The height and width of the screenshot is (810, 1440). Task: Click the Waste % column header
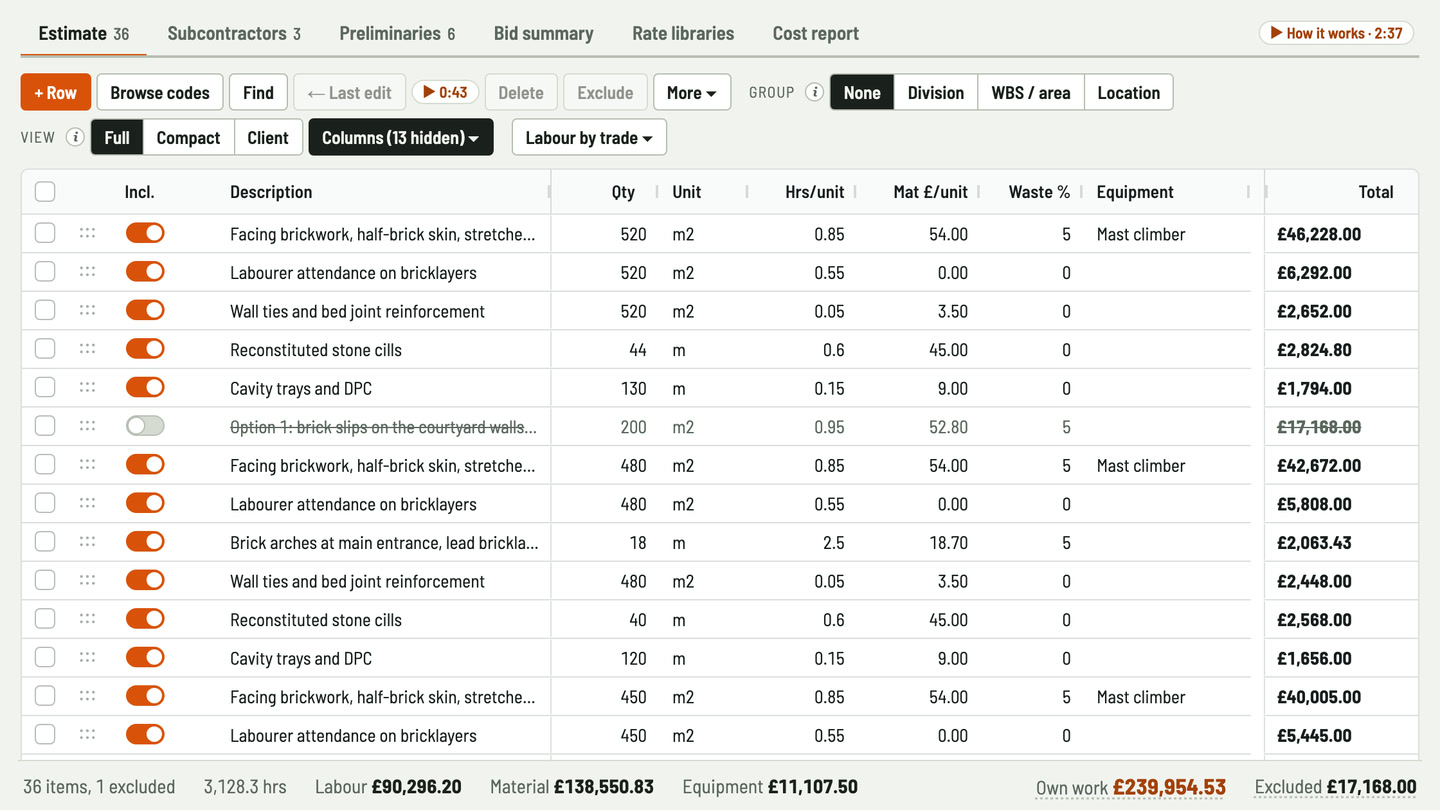[1039, 192]
